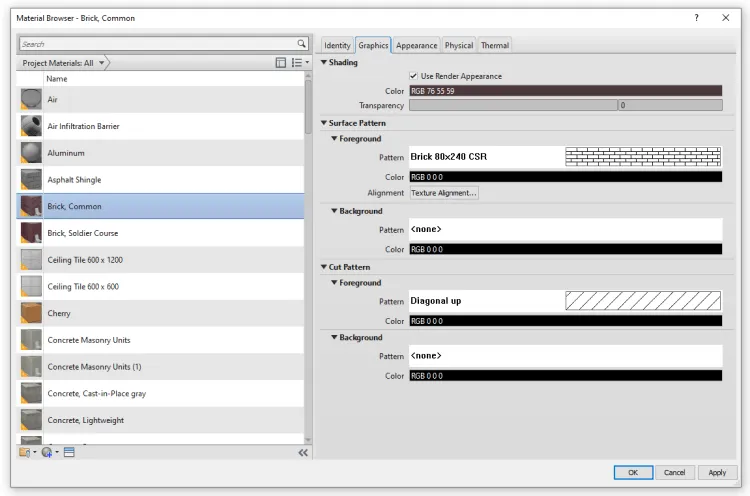
Task: Collapse the Cut Pattern Background group
Action: [334, 337]
